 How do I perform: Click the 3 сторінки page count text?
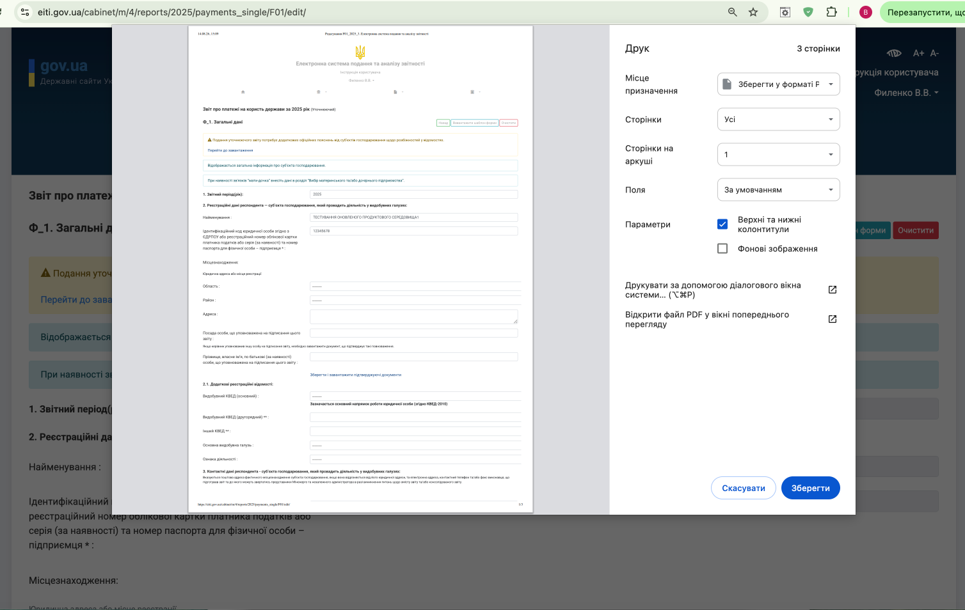pyautogui.click(x=818, y=49)
